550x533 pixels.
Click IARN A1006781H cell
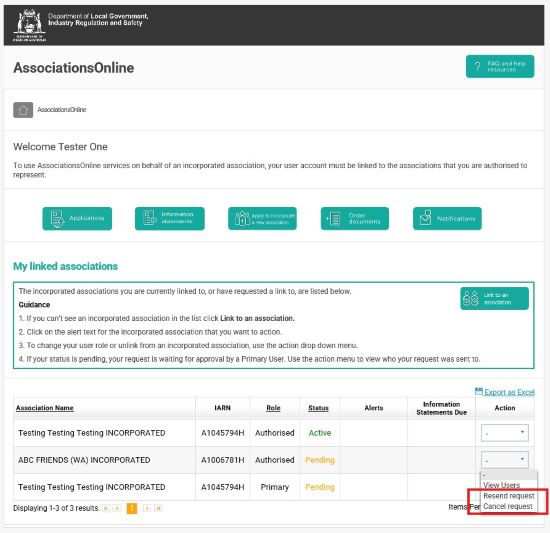pos(222,460)
